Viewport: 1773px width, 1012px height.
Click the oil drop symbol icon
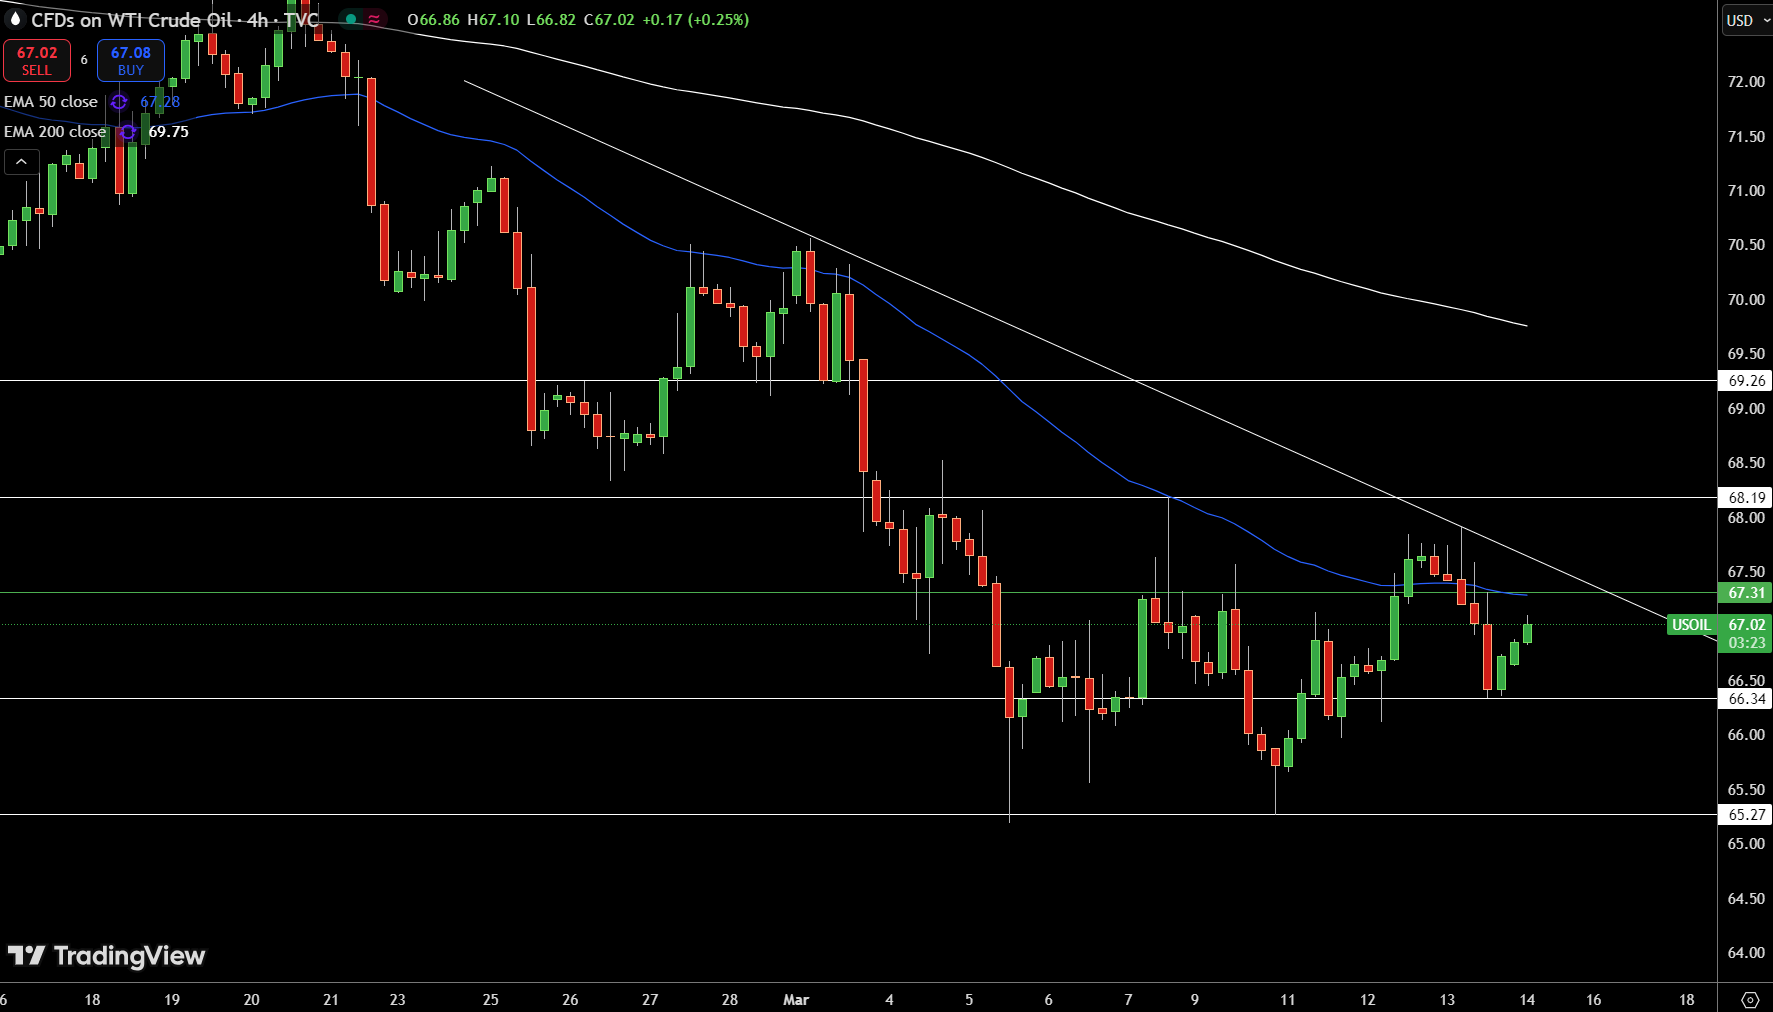click(x=15, y=19)
